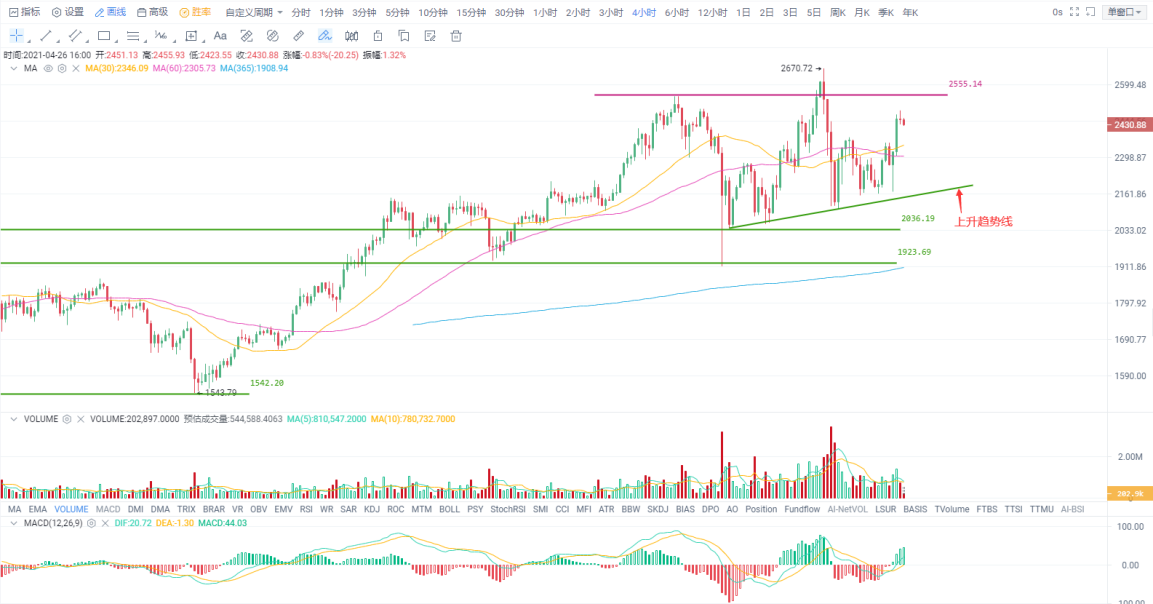Image resolution: width=1153 pixels, height=604 pixels.
Task: Click the 画线 drawing button
Action: point(110,12)
